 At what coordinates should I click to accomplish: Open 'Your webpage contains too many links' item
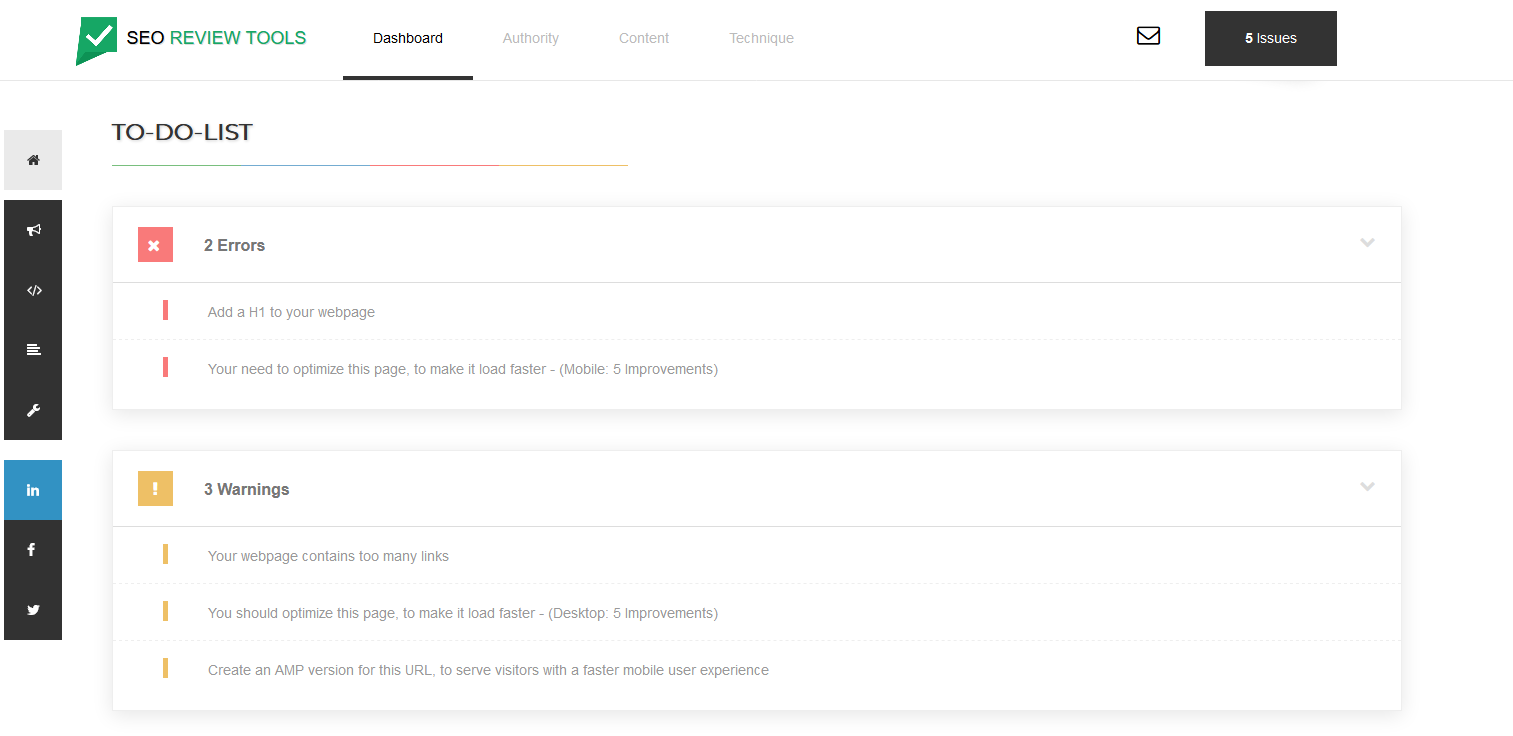(328, 556)
